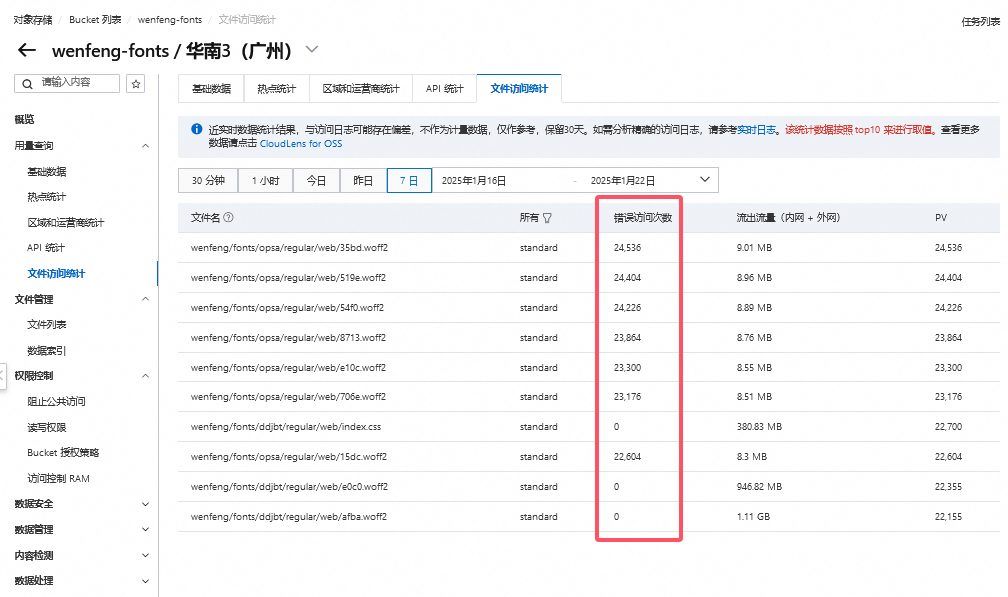Open the bucket switcher chevron after 华南3（广州）

(312, 50)
